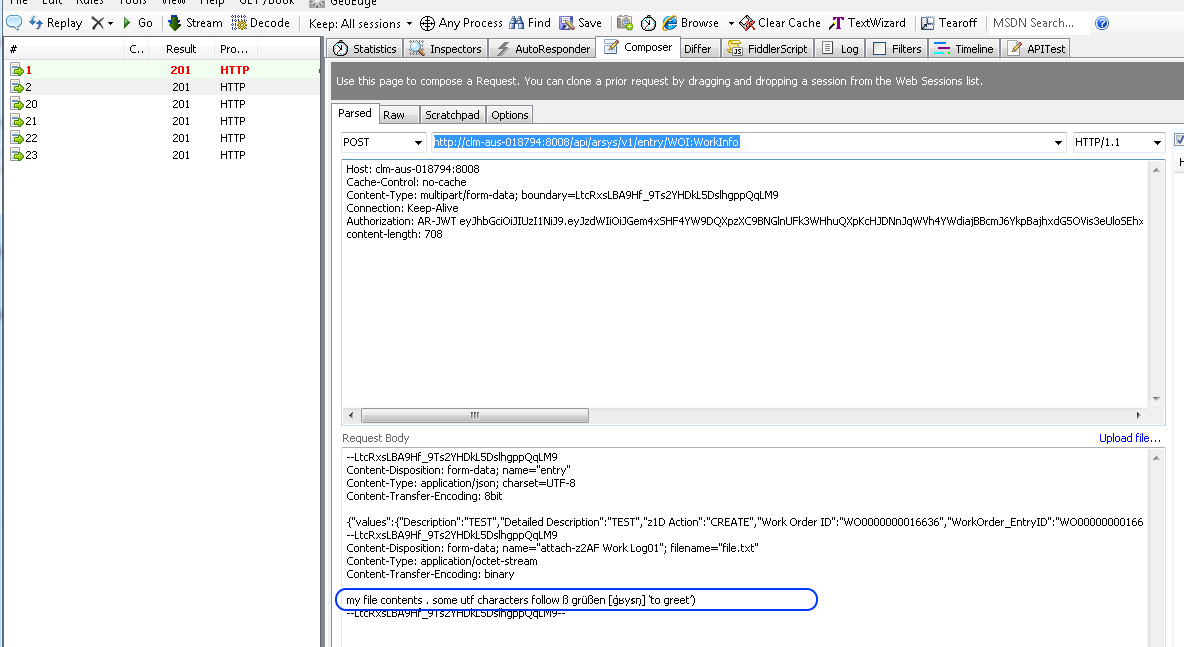Image resolution: width=1184 pixels, height=647 pixels.
Task: Open the Raw composer sub-tab
Action: (394, 115)
